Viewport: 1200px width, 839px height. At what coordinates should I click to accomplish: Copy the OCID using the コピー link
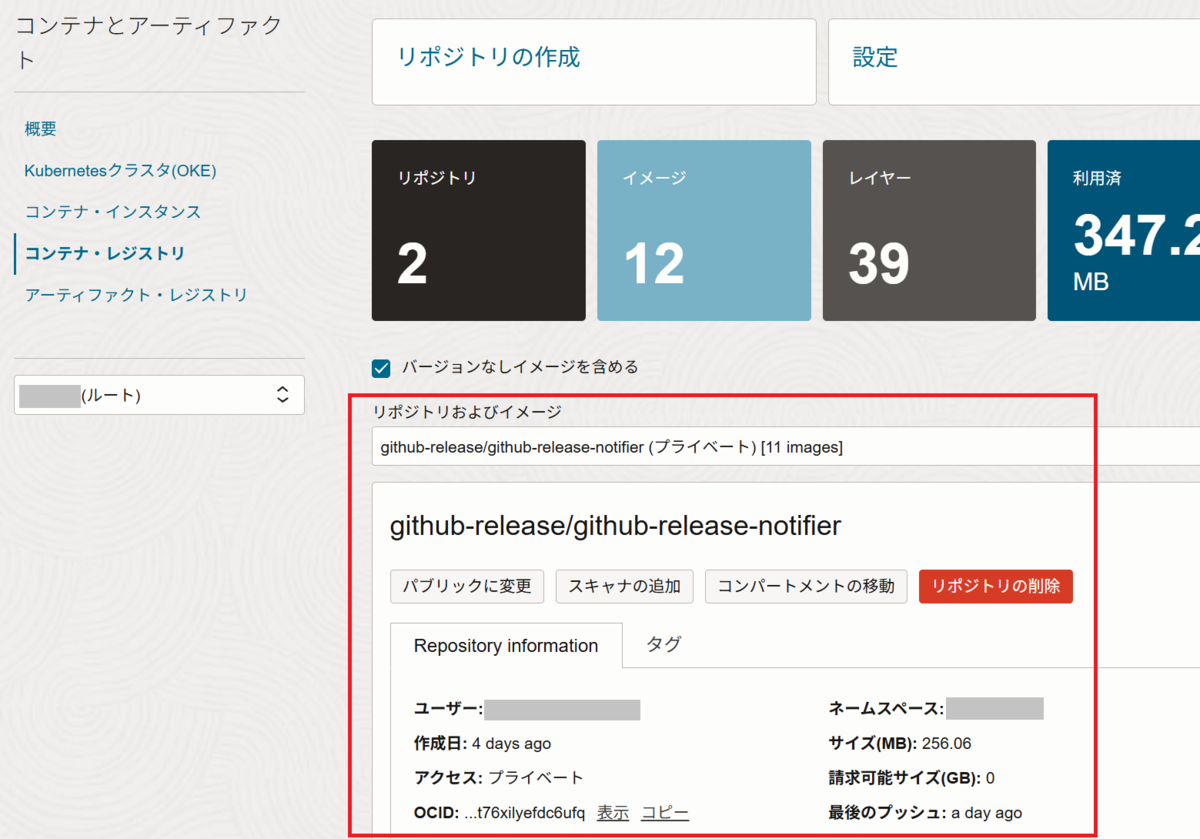pos(664,812)
